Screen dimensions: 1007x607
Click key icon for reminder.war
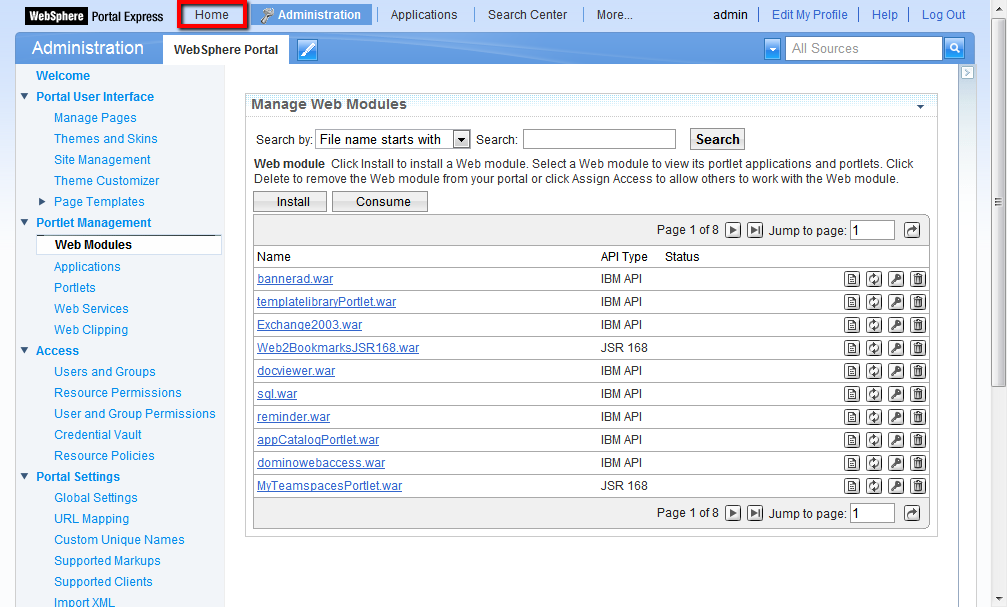896,417
